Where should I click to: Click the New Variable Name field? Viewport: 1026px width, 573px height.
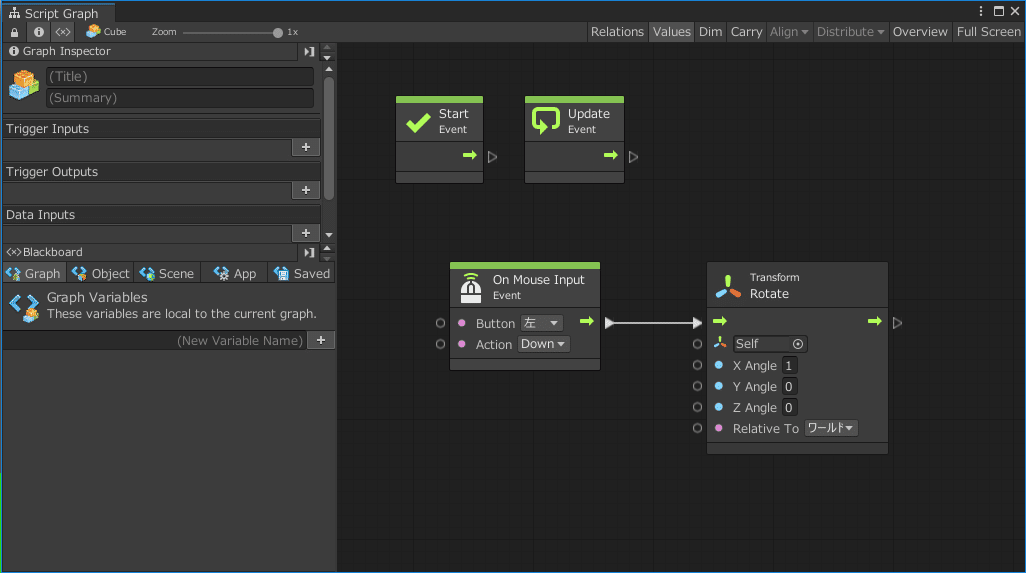click(x=154, y=341)
